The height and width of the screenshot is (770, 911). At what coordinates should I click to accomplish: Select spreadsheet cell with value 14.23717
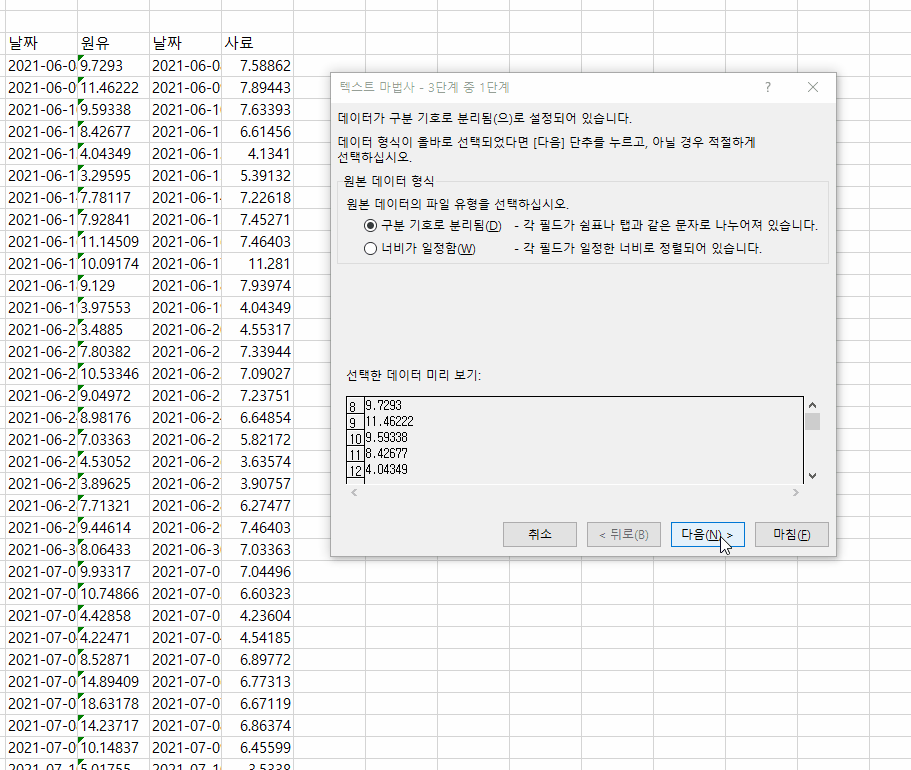[113, 726]
